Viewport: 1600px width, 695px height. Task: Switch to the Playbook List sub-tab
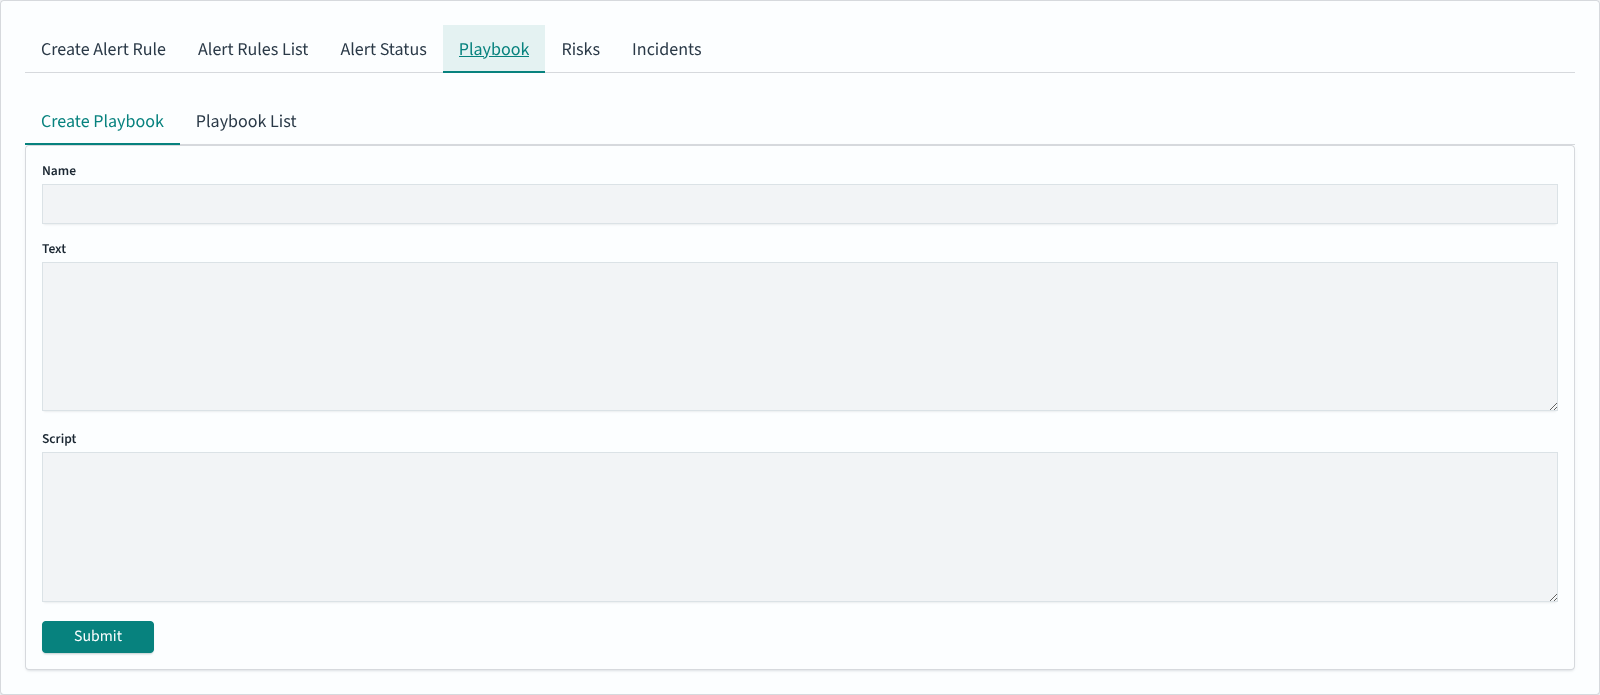tap(246, 121)
